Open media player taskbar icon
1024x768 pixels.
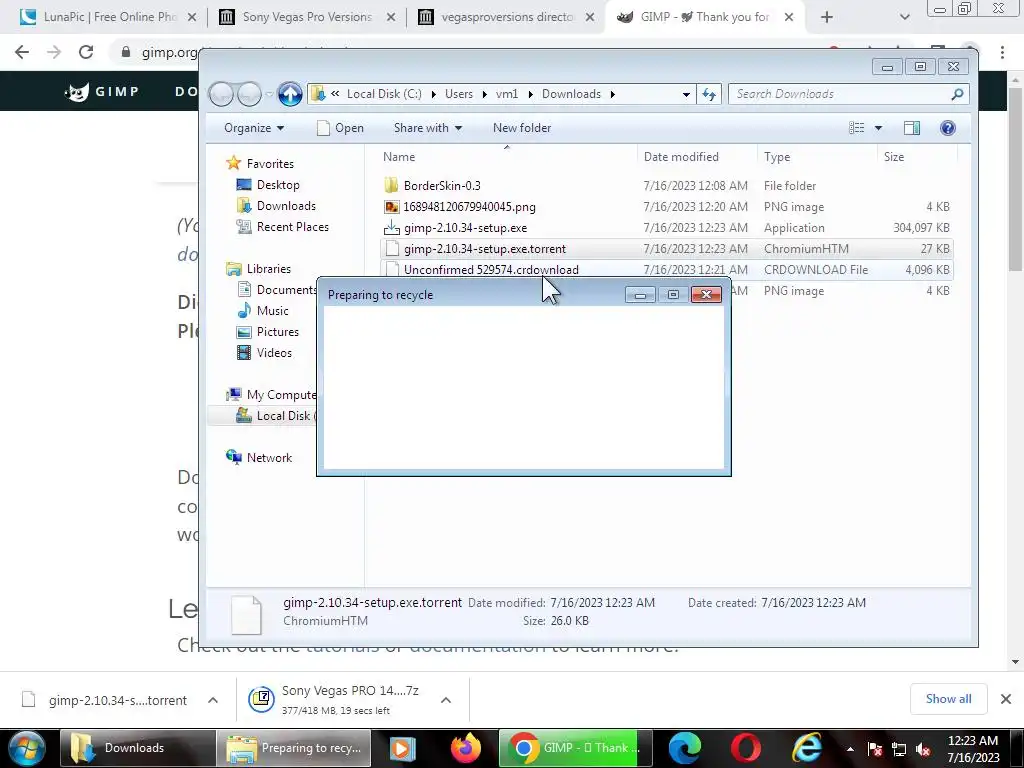[403, 748]
